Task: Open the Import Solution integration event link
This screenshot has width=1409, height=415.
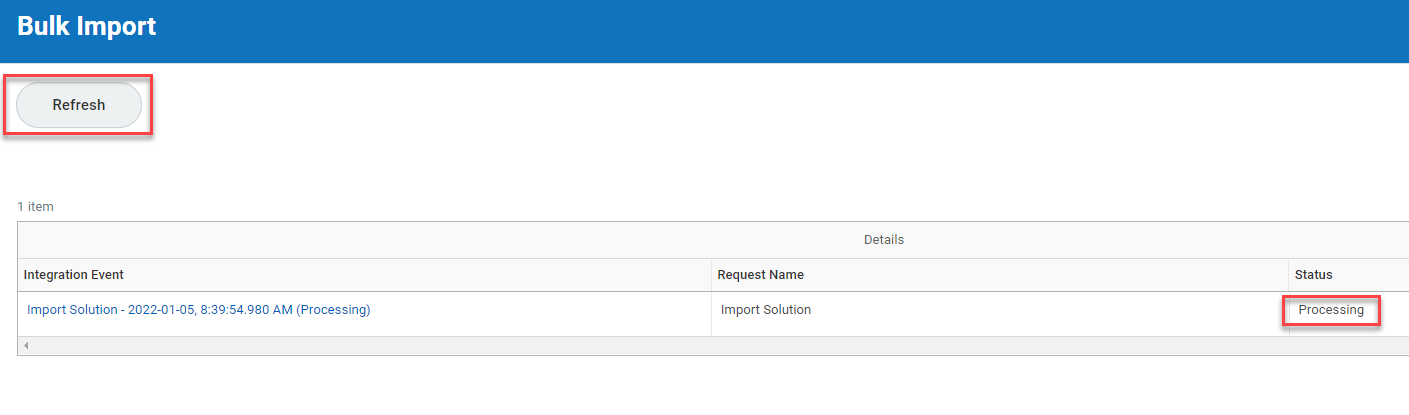Action: 198,310
